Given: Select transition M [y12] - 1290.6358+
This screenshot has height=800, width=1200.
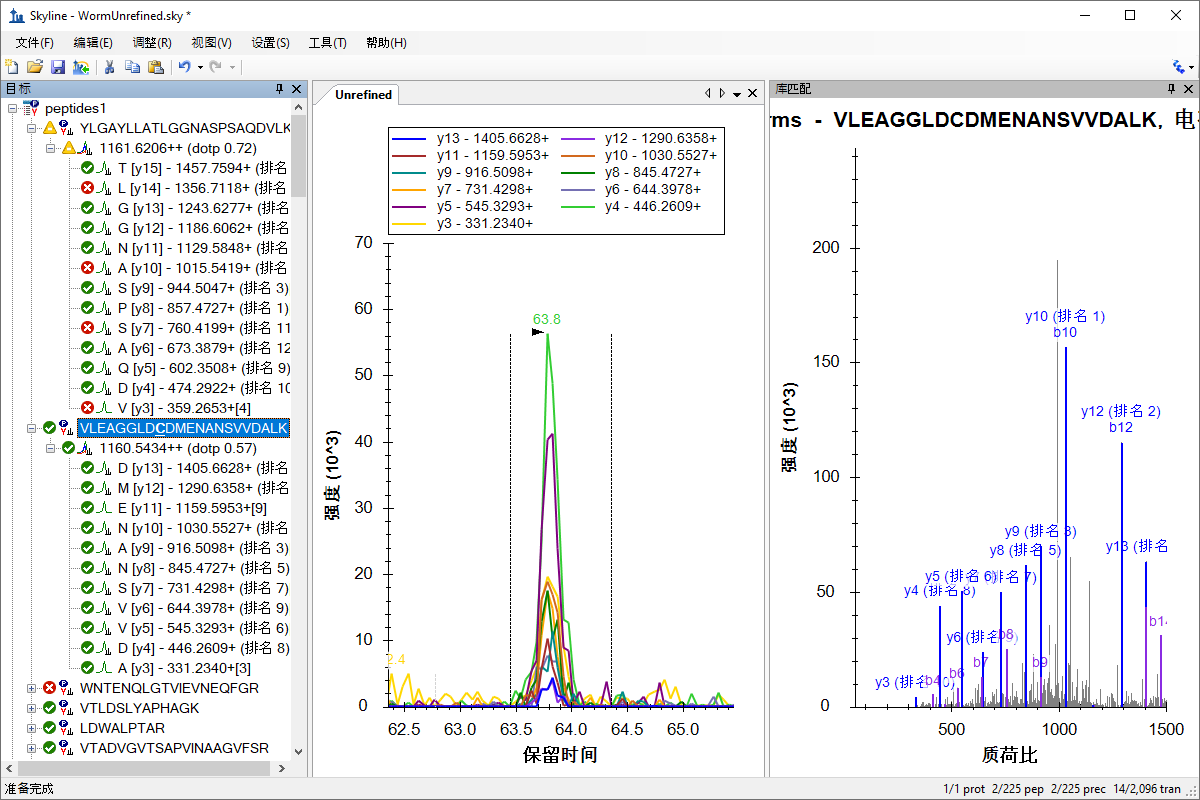Looking at the screenshot, I should [x=203, y=488].
